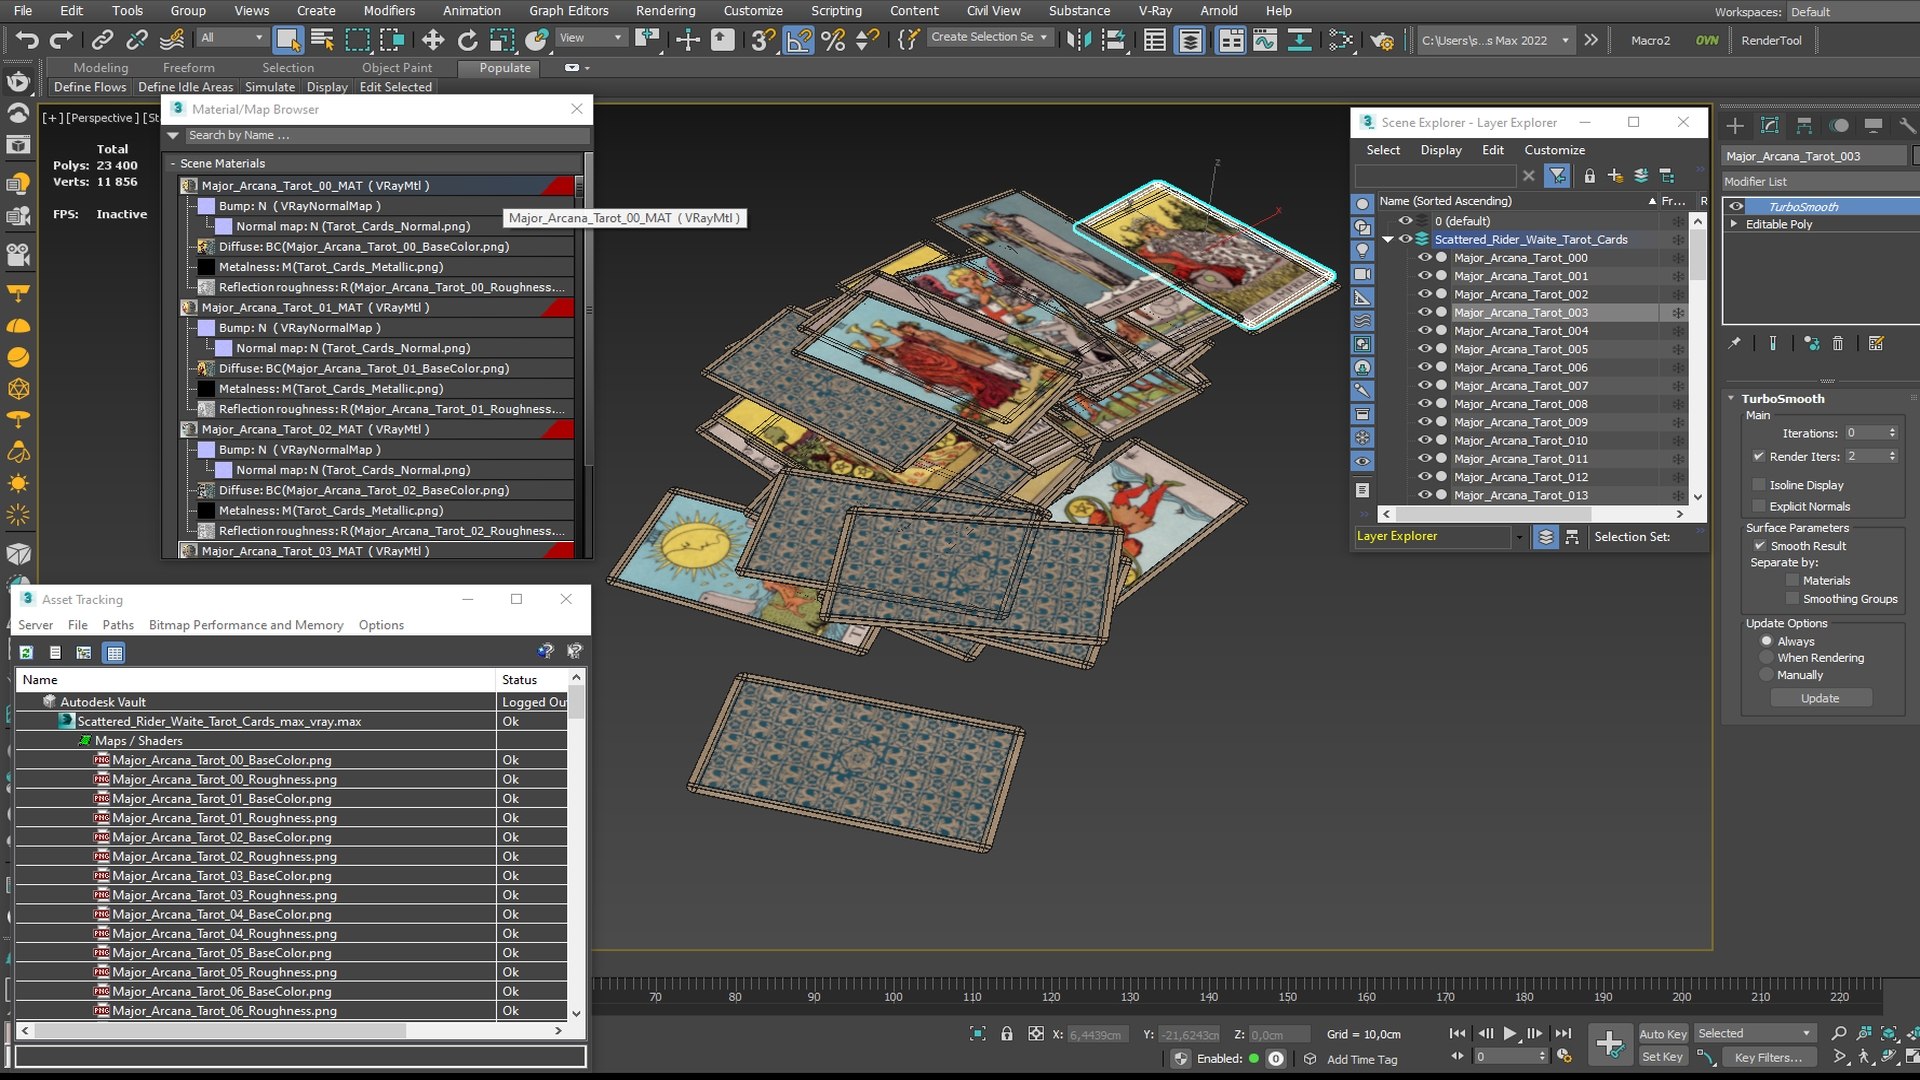Open the Modifiers menu
The image size is (1920, 1080).
tap(389, 10)
